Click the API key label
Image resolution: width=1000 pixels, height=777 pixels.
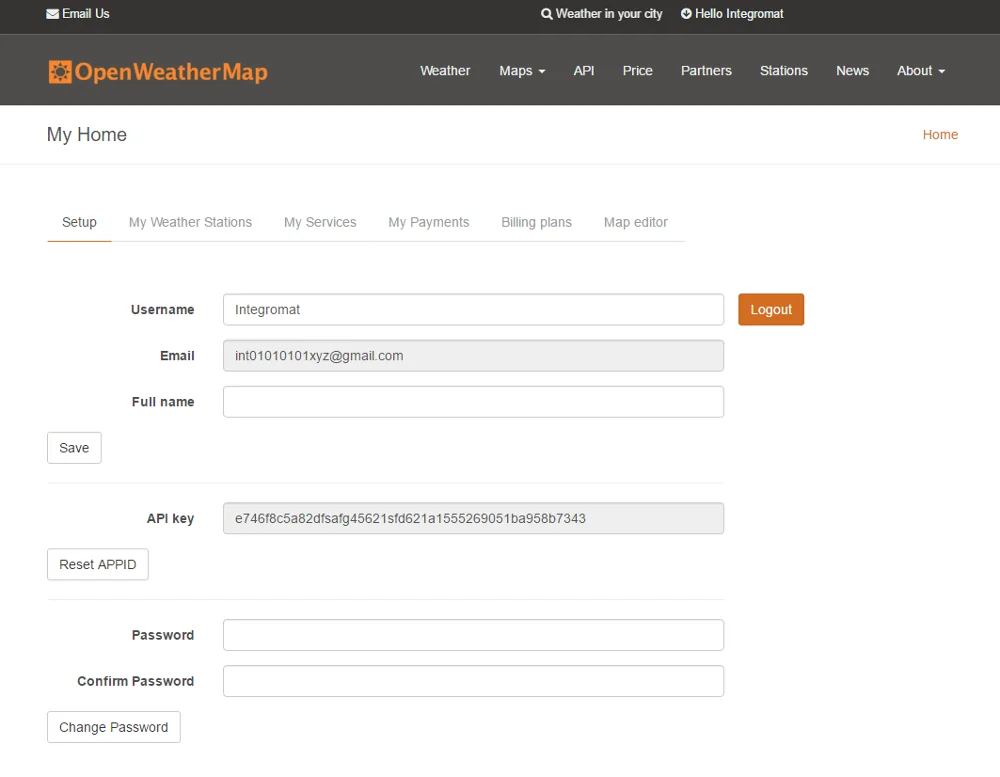pos(170,519)
